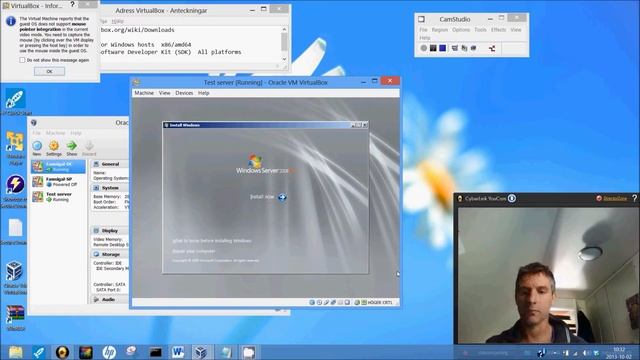Confirm the VirtualBox information dialog with OK
The image size is (640, 360).
tap(49, 71)
